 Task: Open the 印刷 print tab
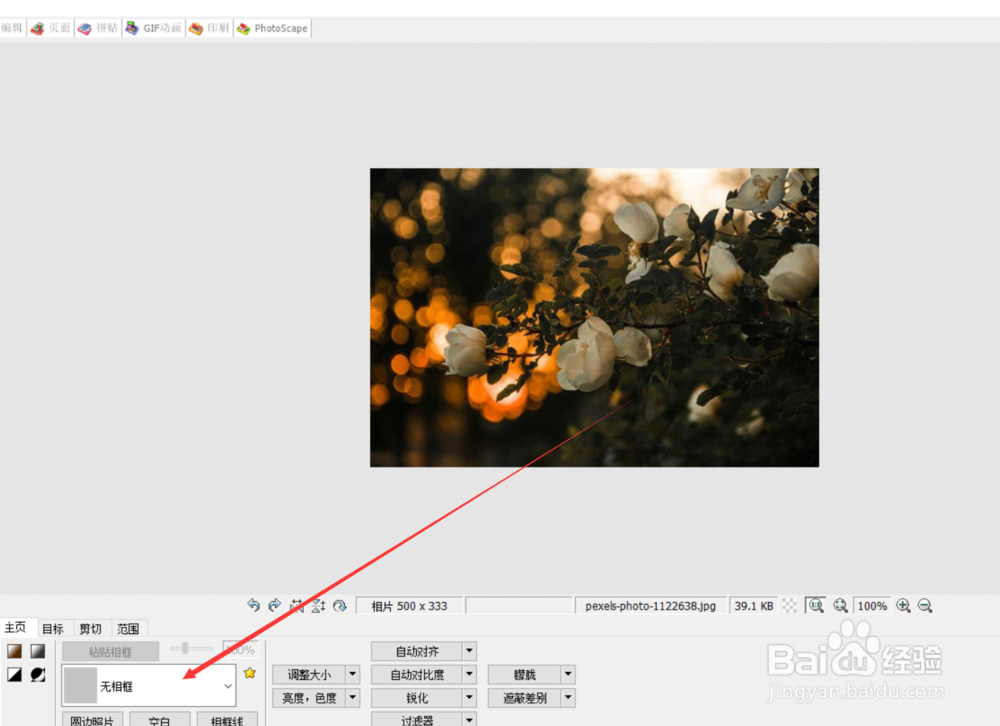tap(210, 28)
